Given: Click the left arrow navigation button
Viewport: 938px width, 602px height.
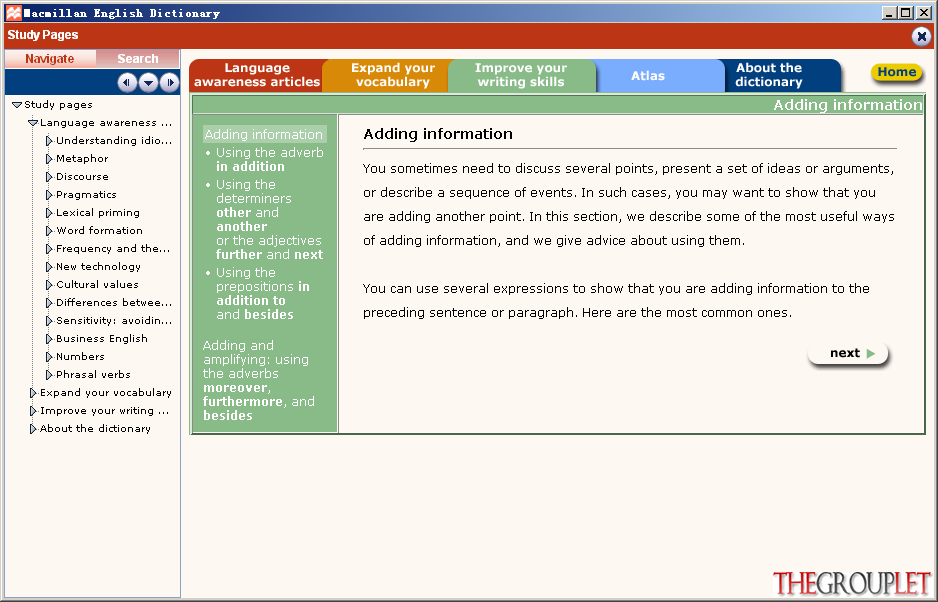Looking at the screenshot, I should [127, 82].
